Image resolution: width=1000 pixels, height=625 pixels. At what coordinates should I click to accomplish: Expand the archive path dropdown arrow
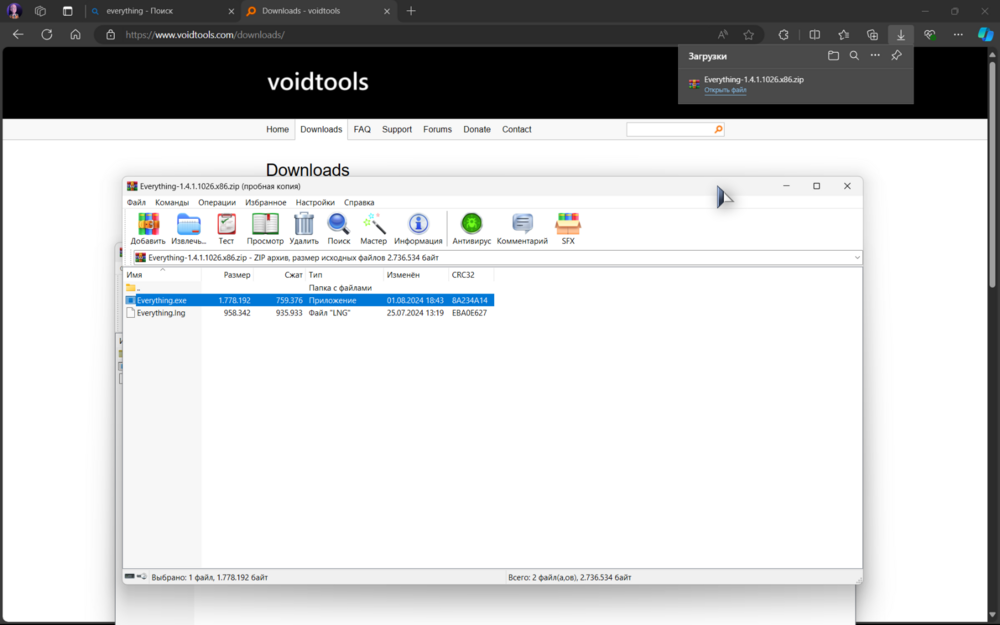point(857,258)
